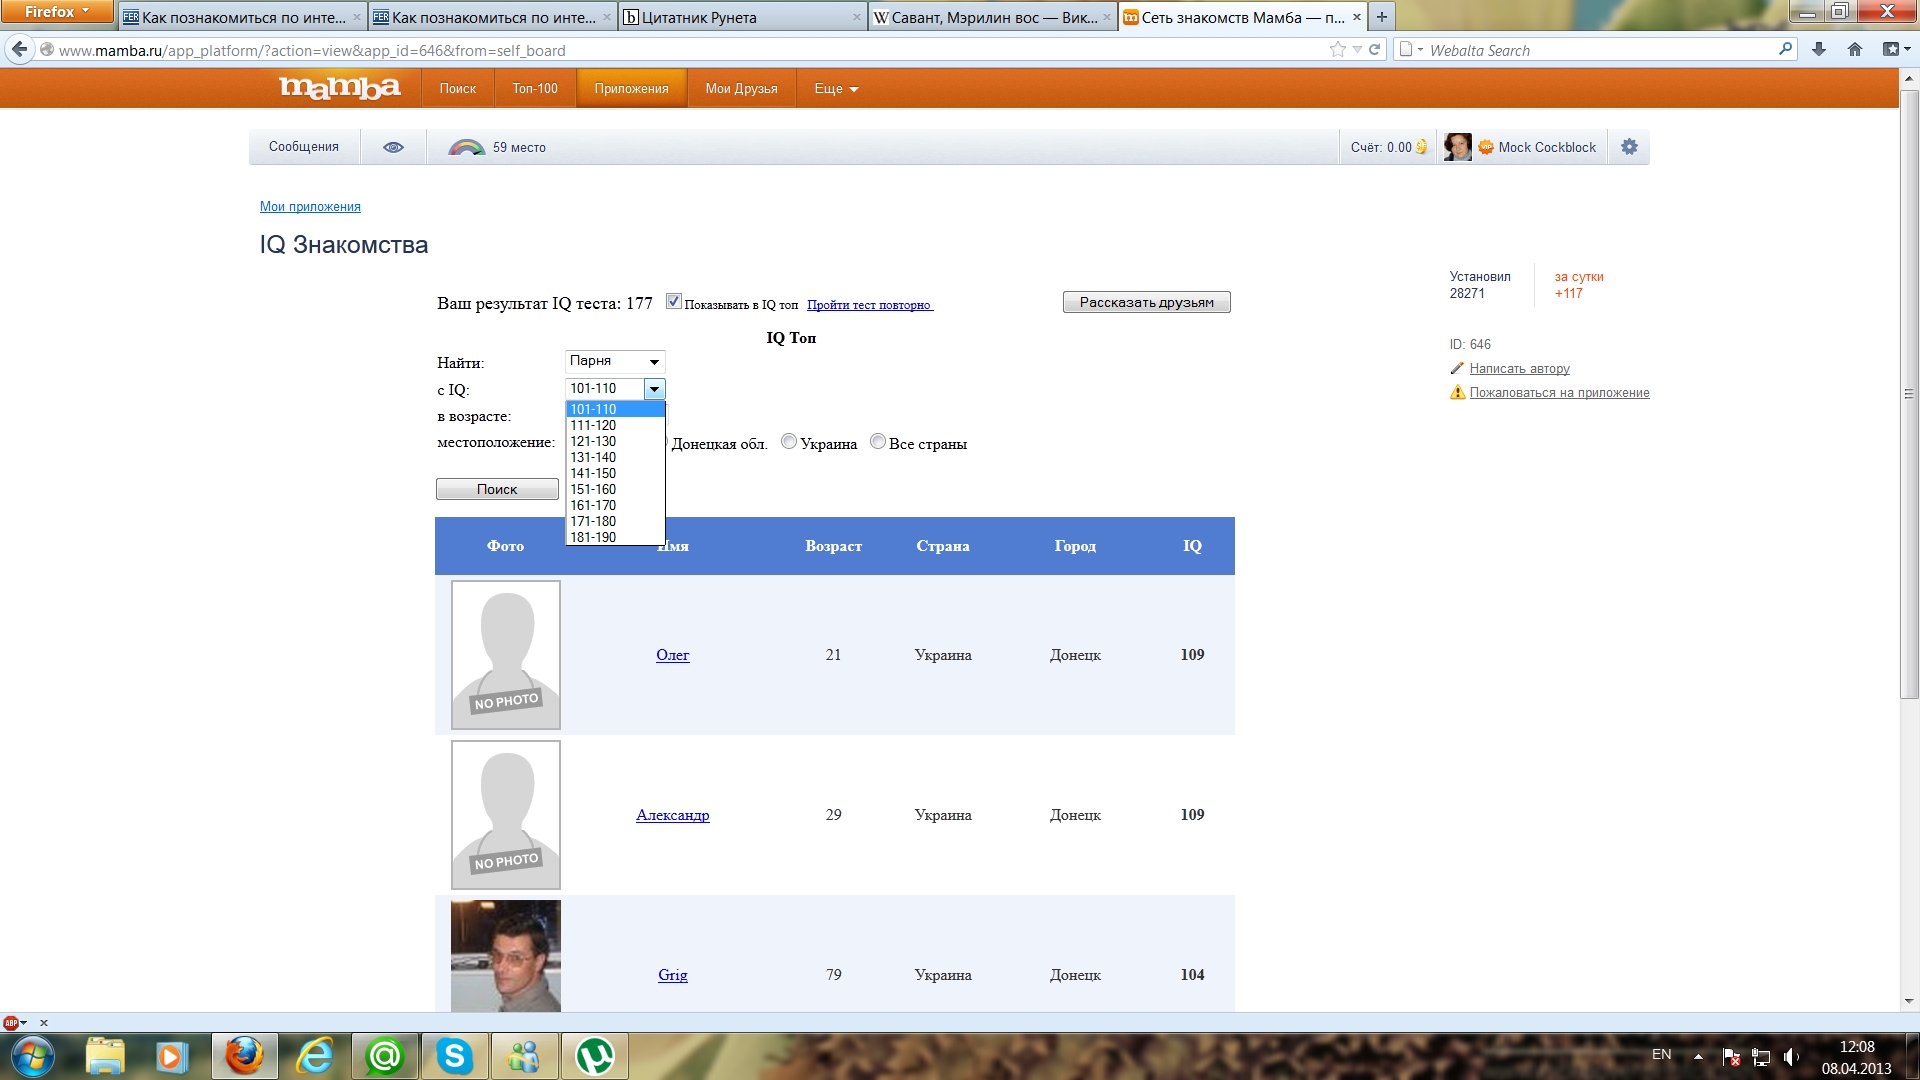Open the bookmarks menu toolbar icon
This screenshot has height=1080, width=1920.
point(1895,50)
